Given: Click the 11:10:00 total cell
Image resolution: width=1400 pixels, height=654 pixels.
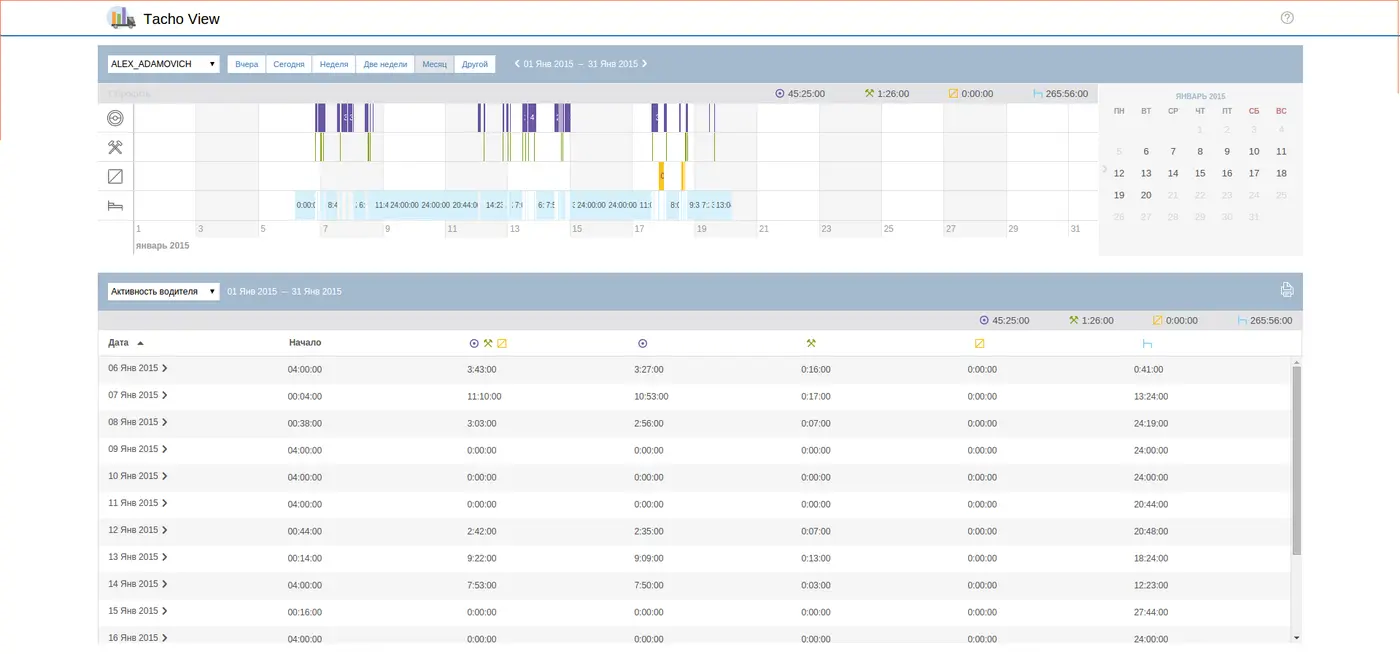Looking at the screenshot, I should click(x=484, y=396).
